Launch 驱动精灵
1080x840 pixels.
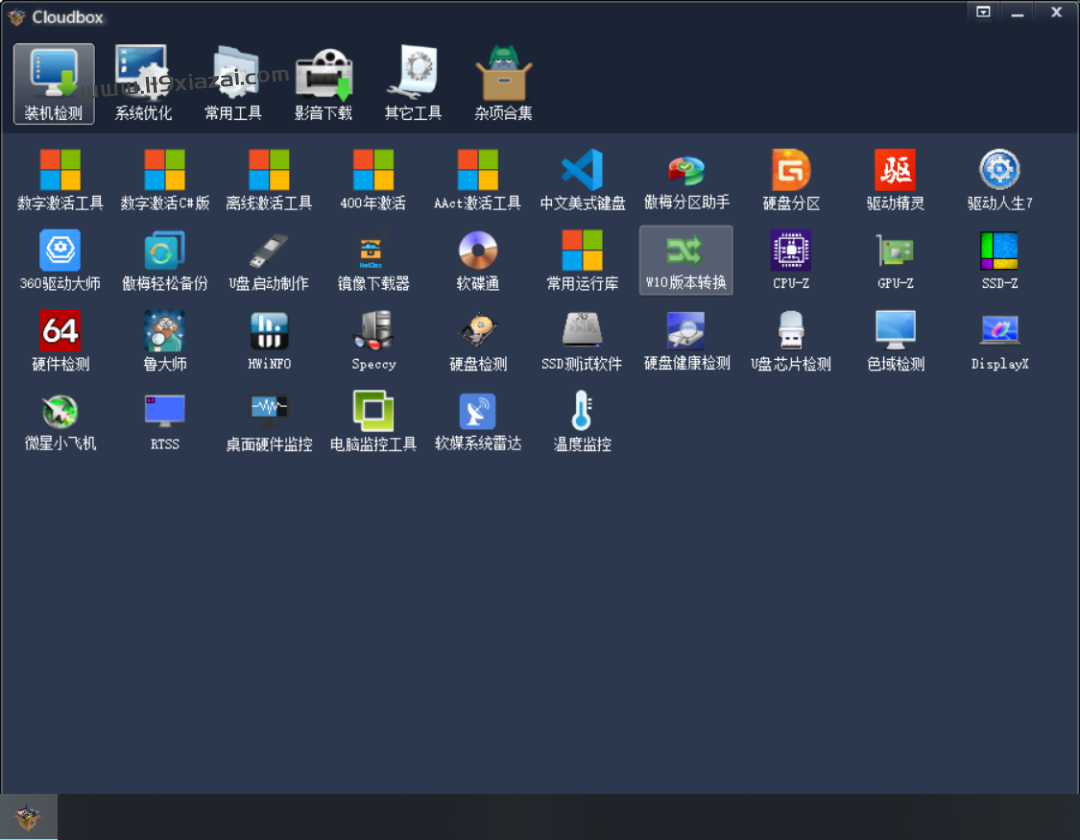[895, 180]
